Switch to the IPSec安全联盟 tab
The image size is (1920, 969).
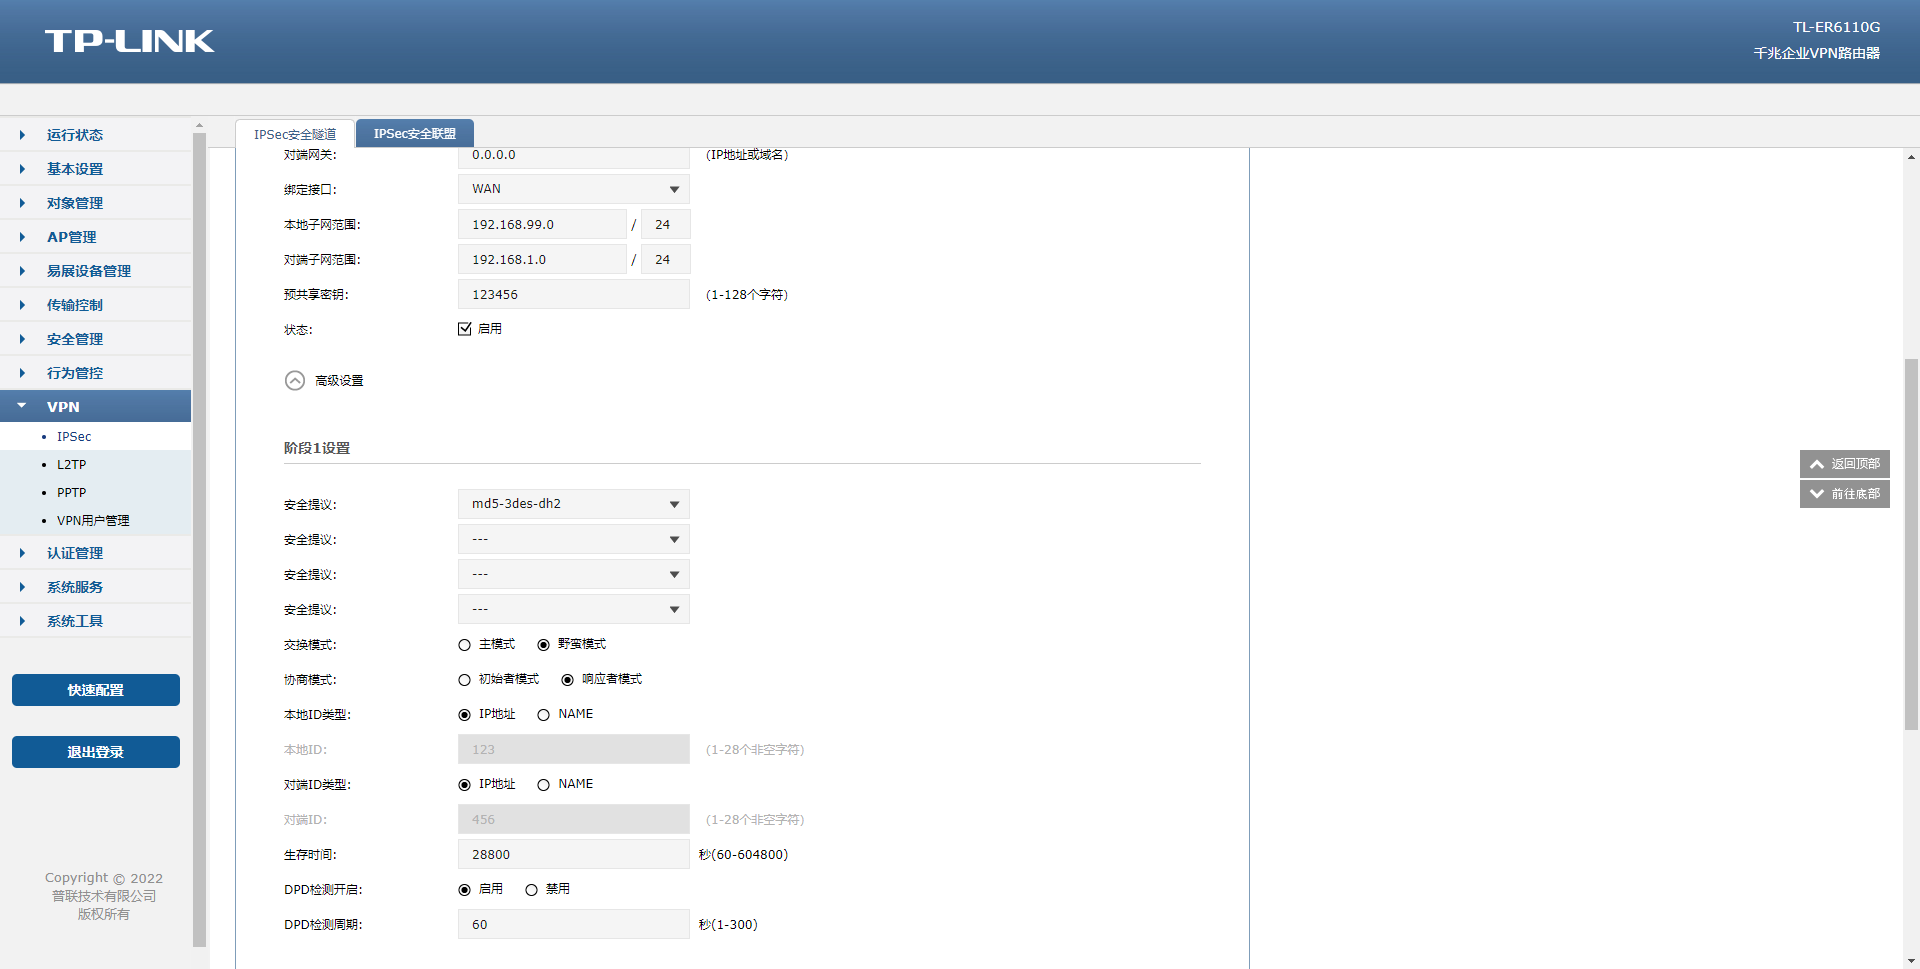coord(414,134)
